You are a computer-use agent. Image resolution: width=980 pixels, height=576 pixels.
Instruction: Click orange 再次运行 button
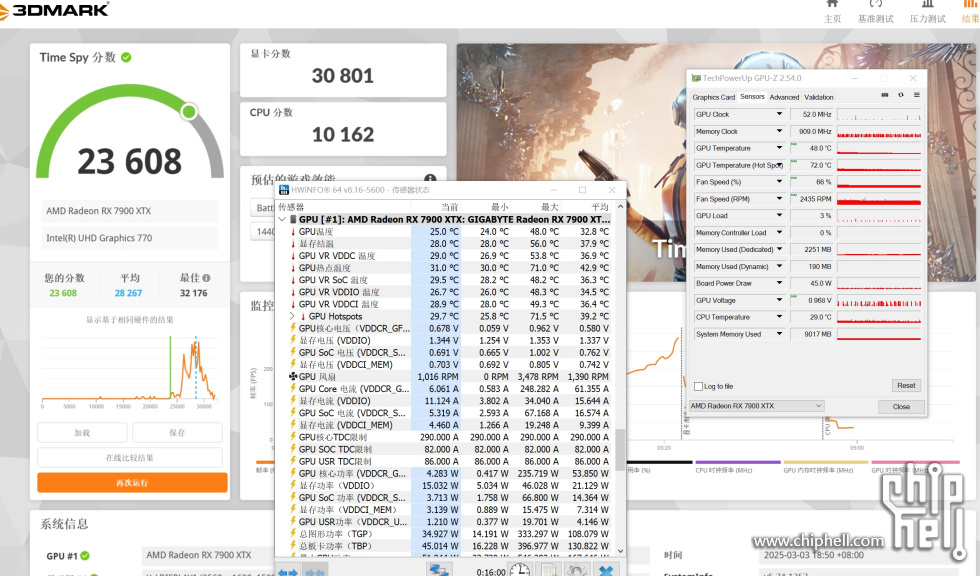(x=132, y=483)
